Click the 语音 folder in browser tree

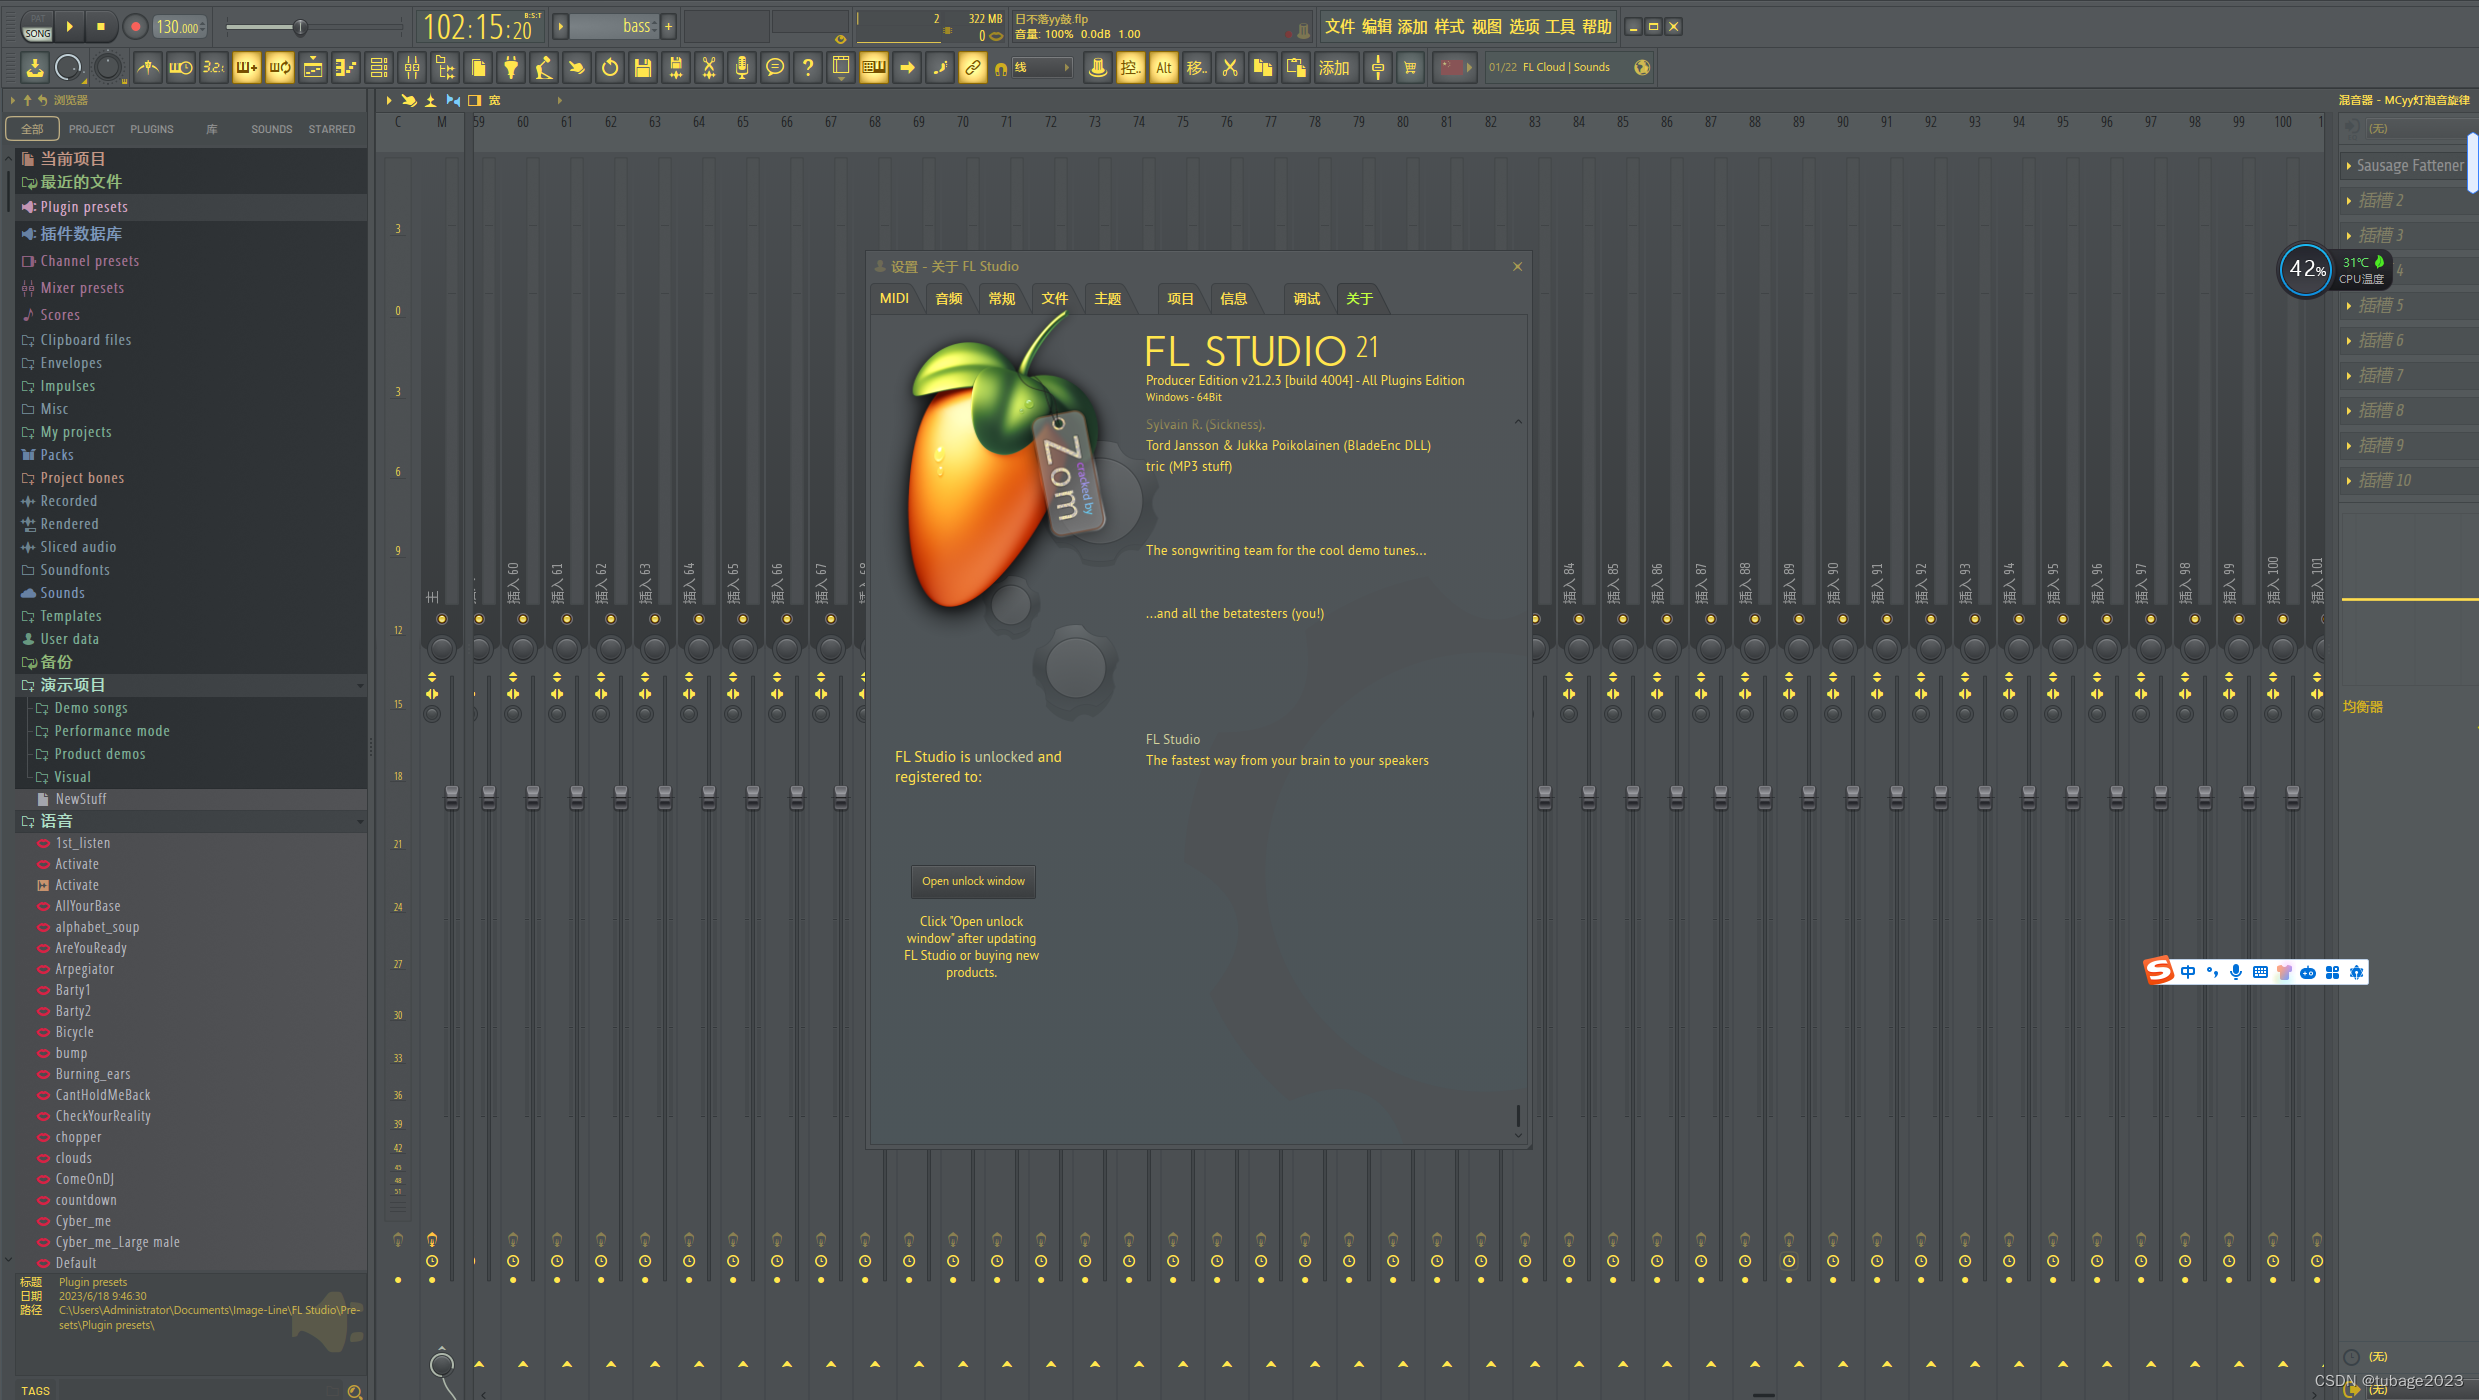(x=58, y=819)
